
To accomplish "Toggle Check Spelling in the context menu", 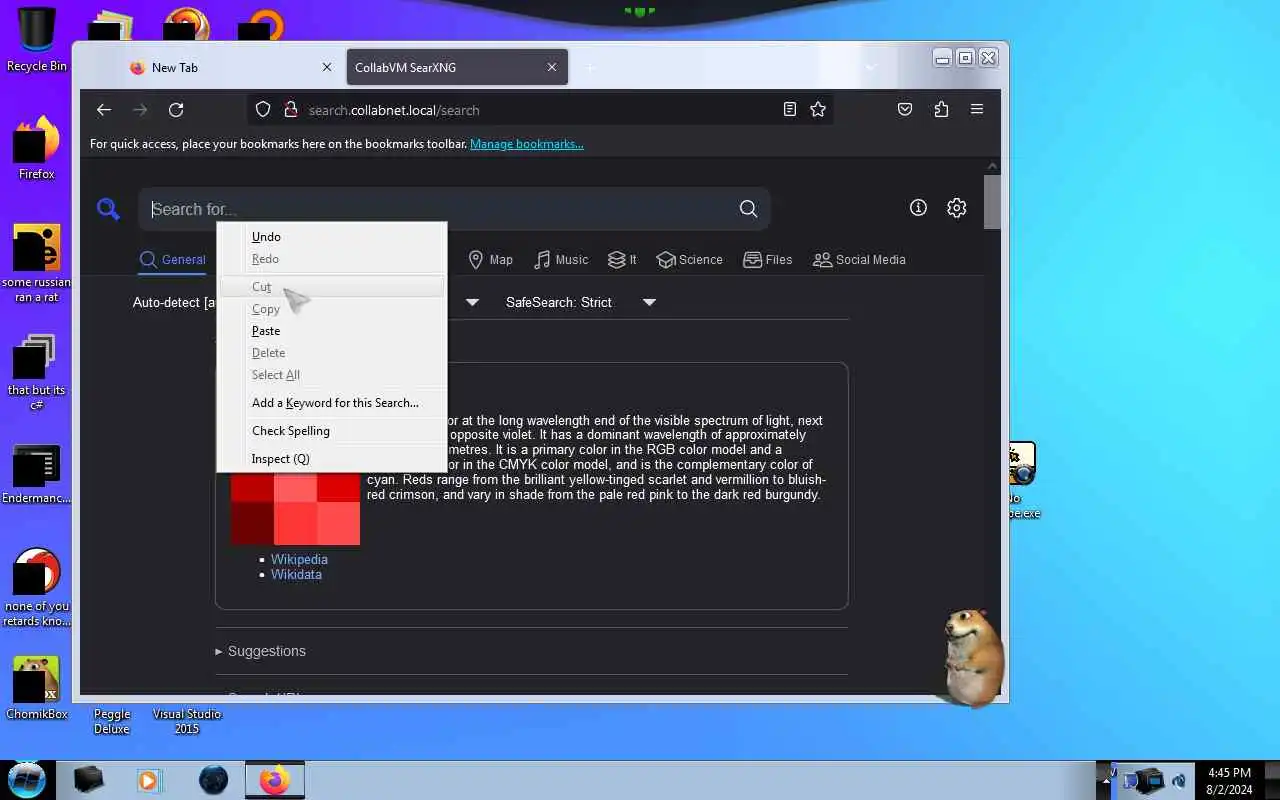I will pyautogui.click(x=331, y=431).
